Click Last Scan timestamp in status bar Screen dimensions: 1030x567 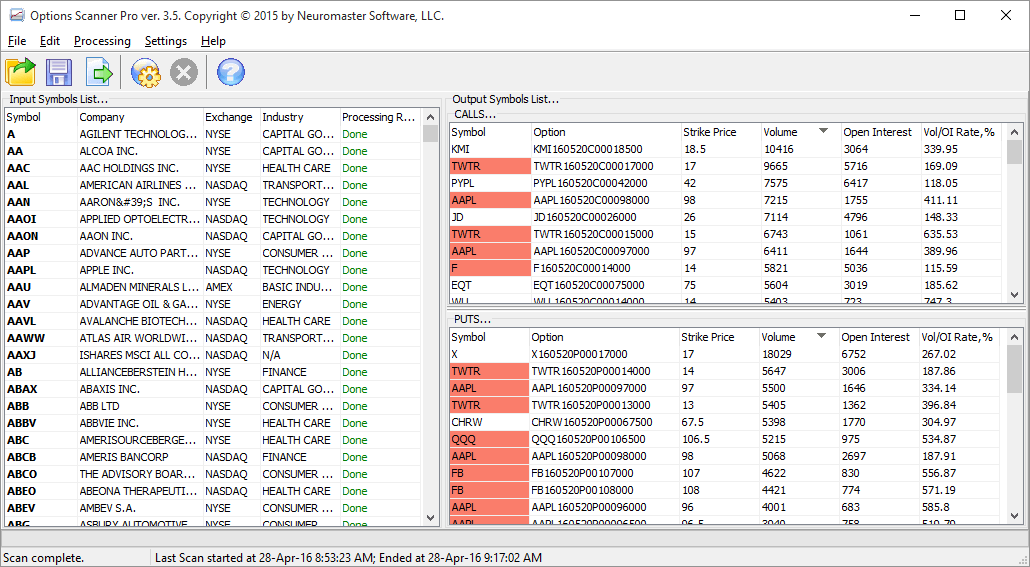click(348, 558)
